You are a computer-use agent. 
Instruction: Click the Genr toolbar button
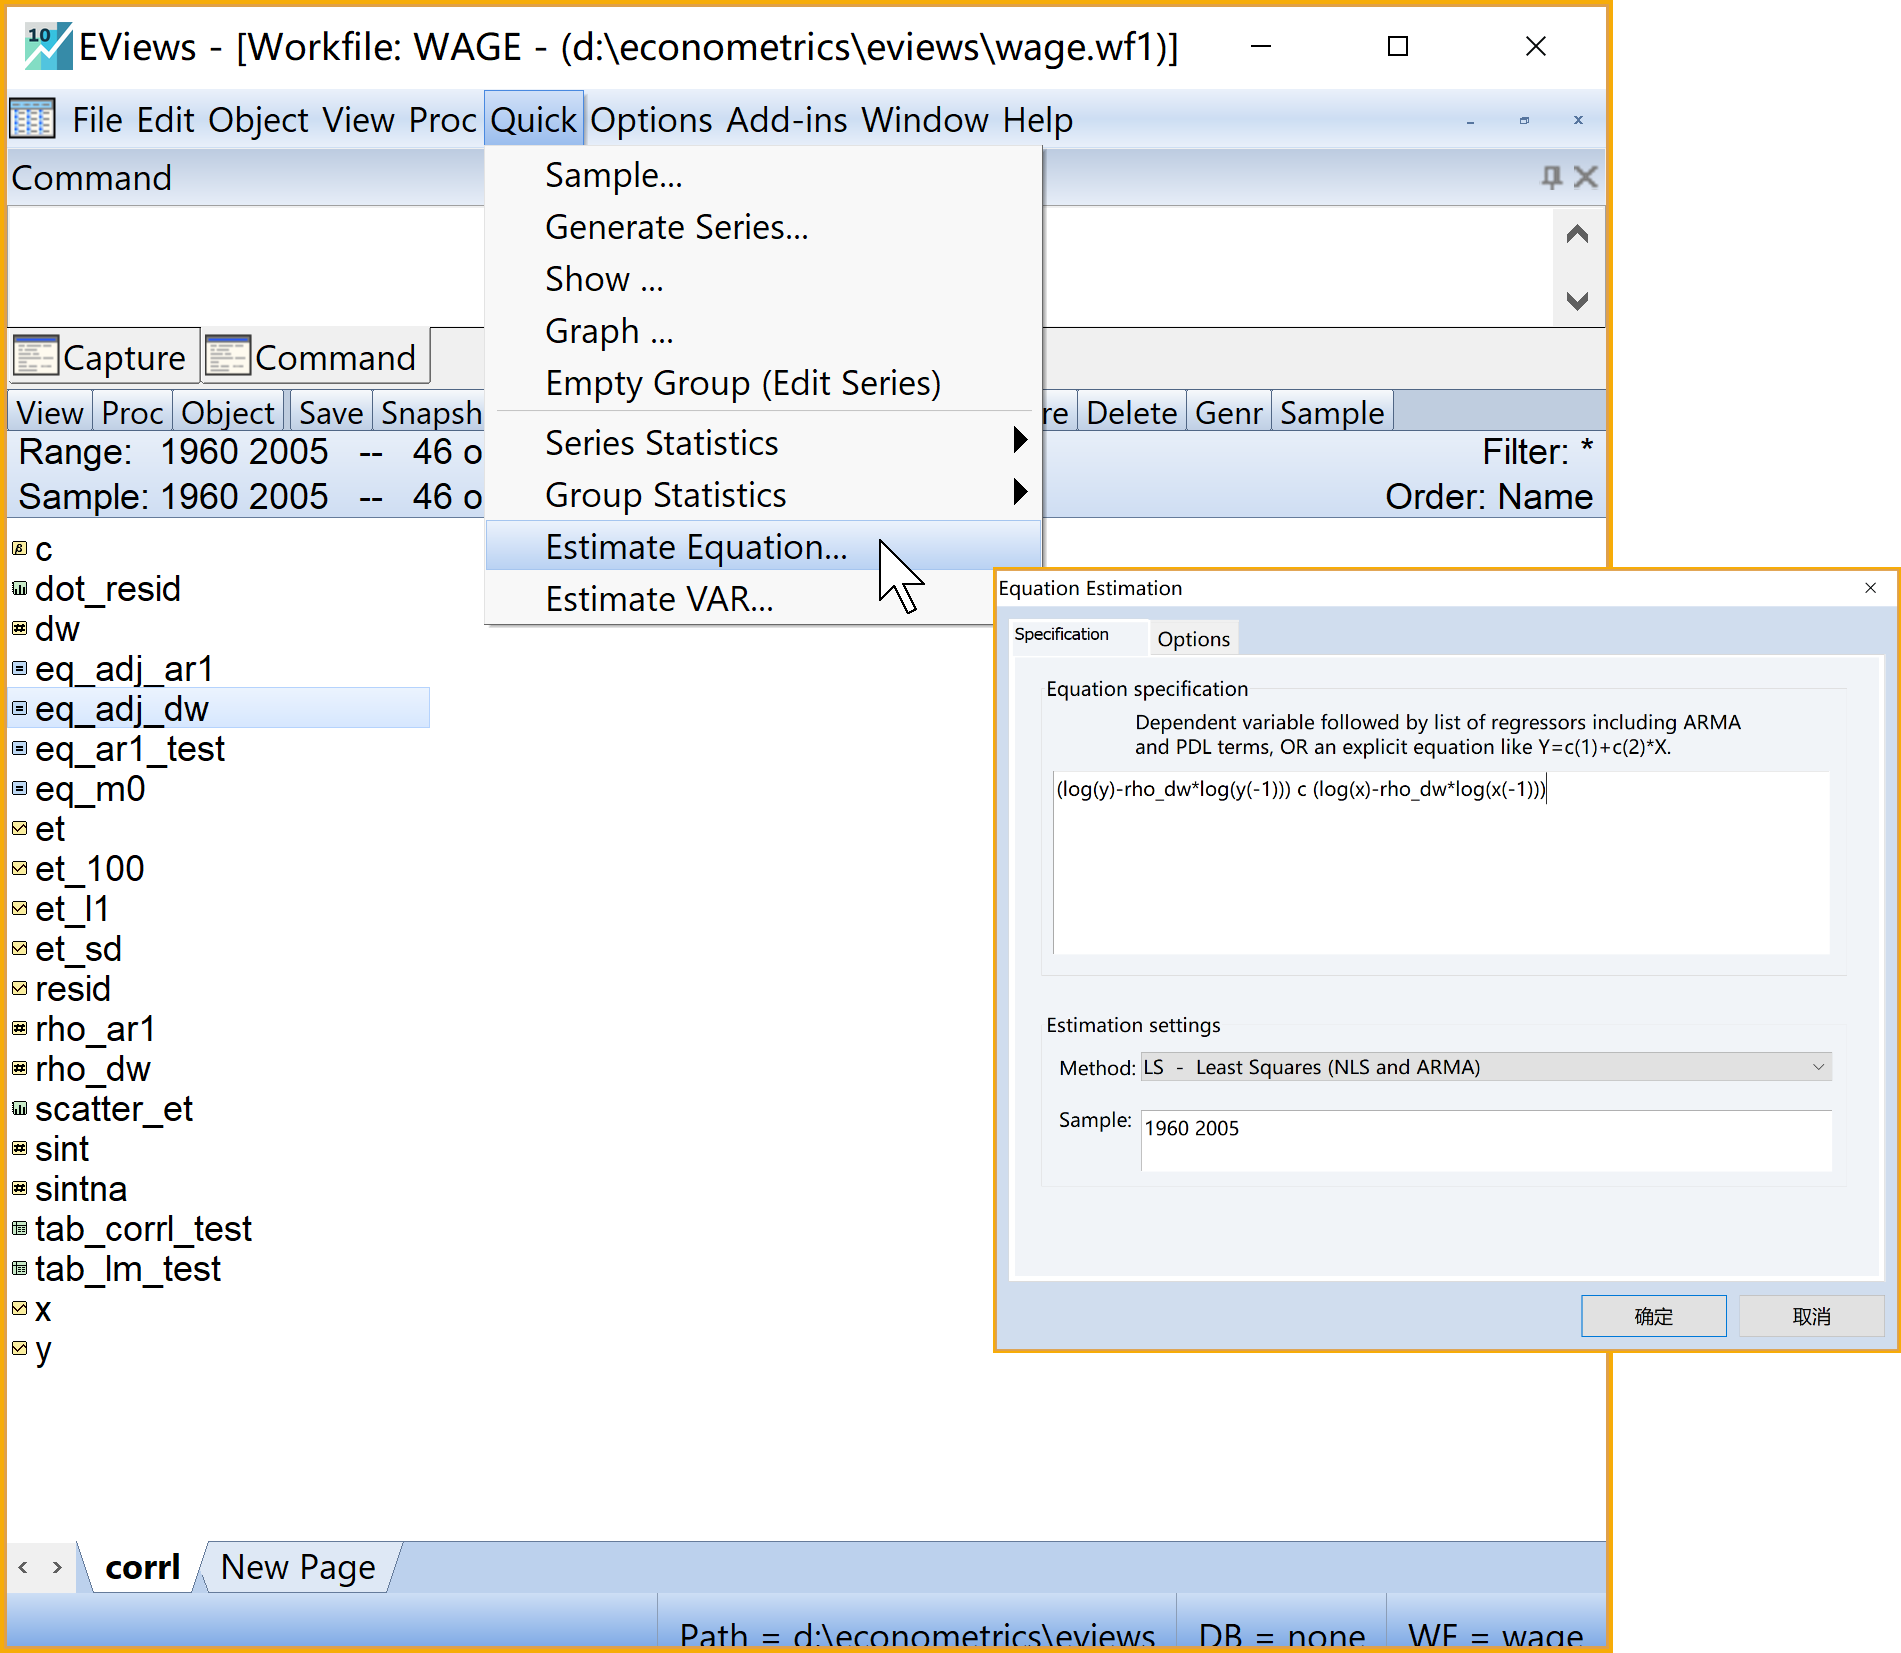[1228, 412]
